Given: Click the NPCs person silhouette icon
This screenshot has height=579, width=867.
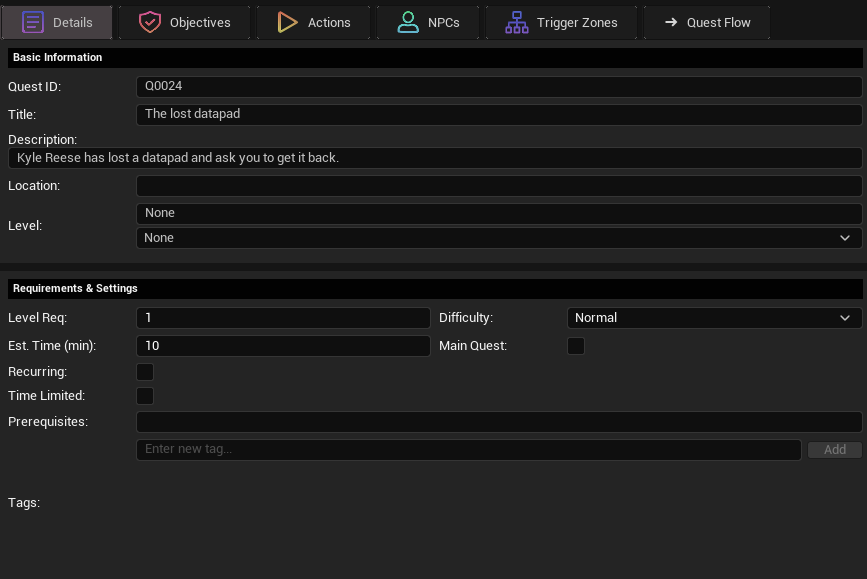Looking at the screenshot, I should click(408, 23).
